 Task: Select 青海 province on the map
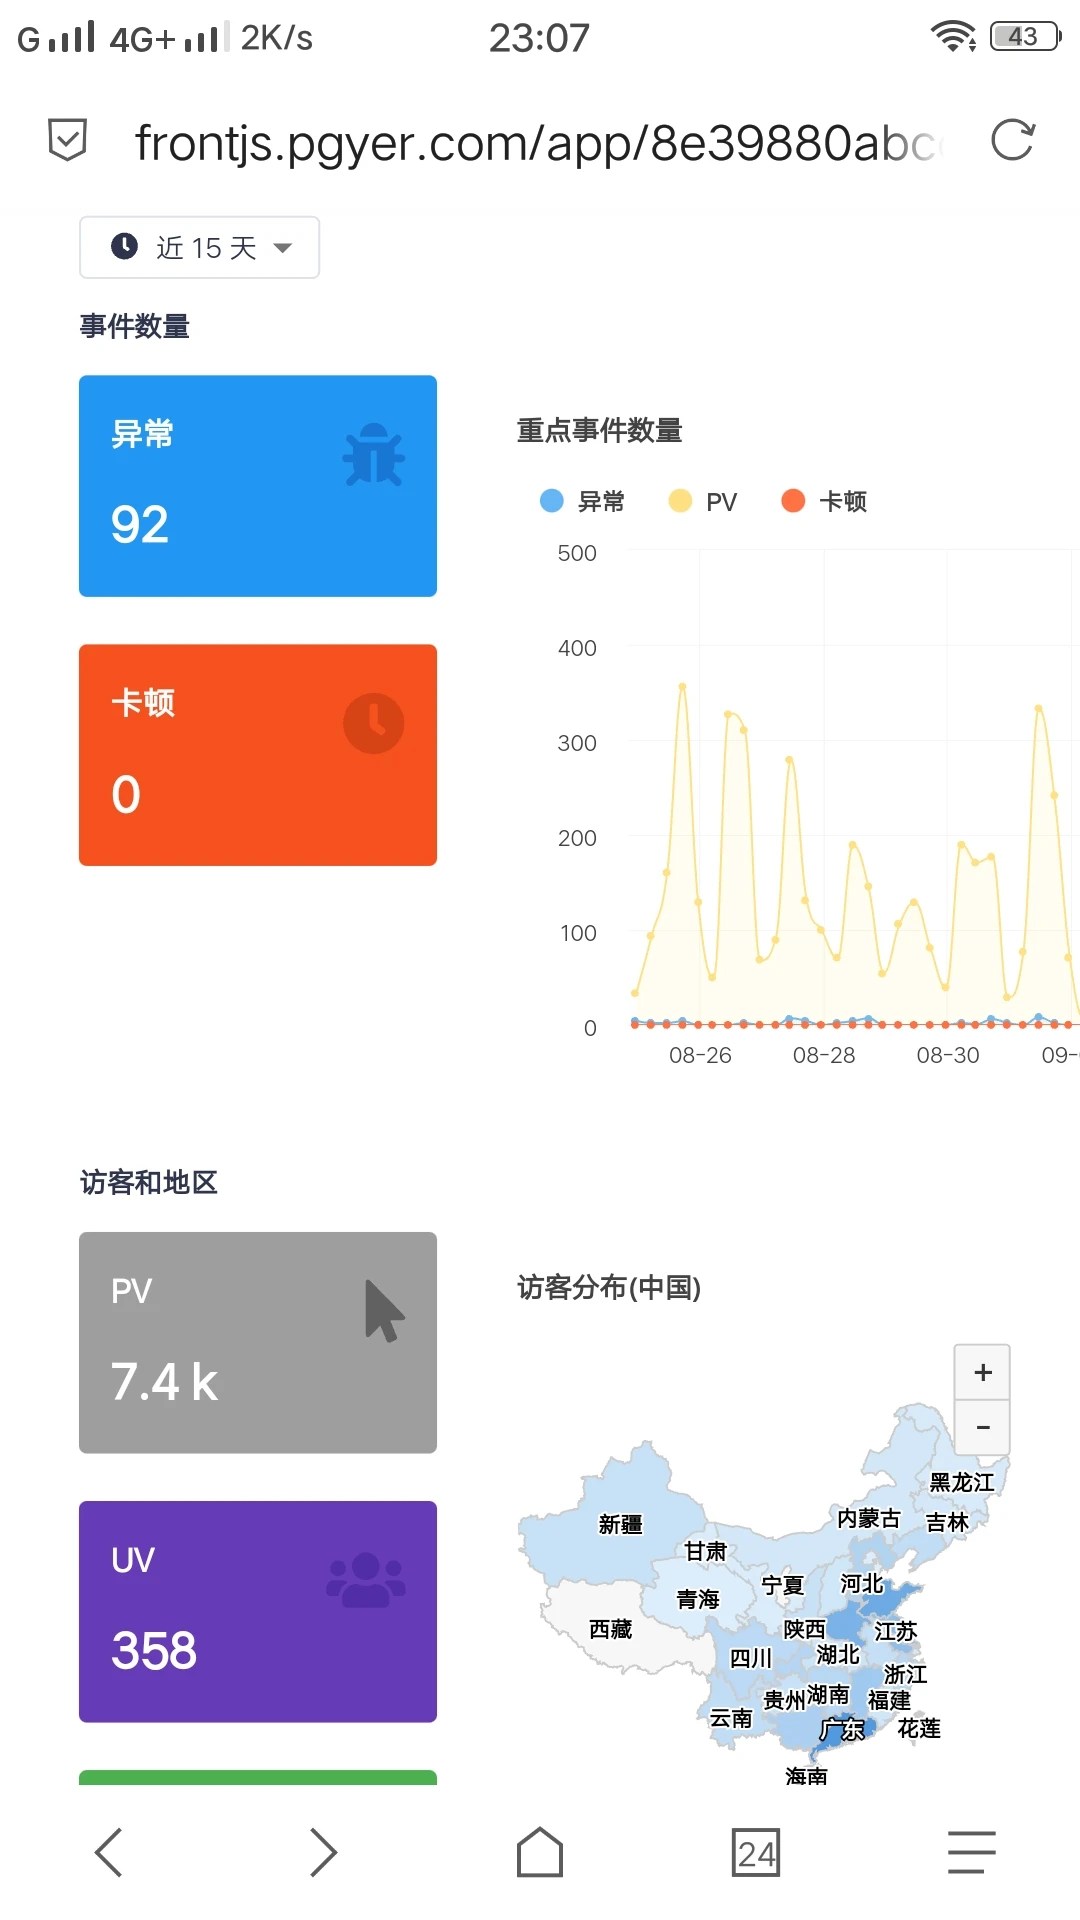697,1599
